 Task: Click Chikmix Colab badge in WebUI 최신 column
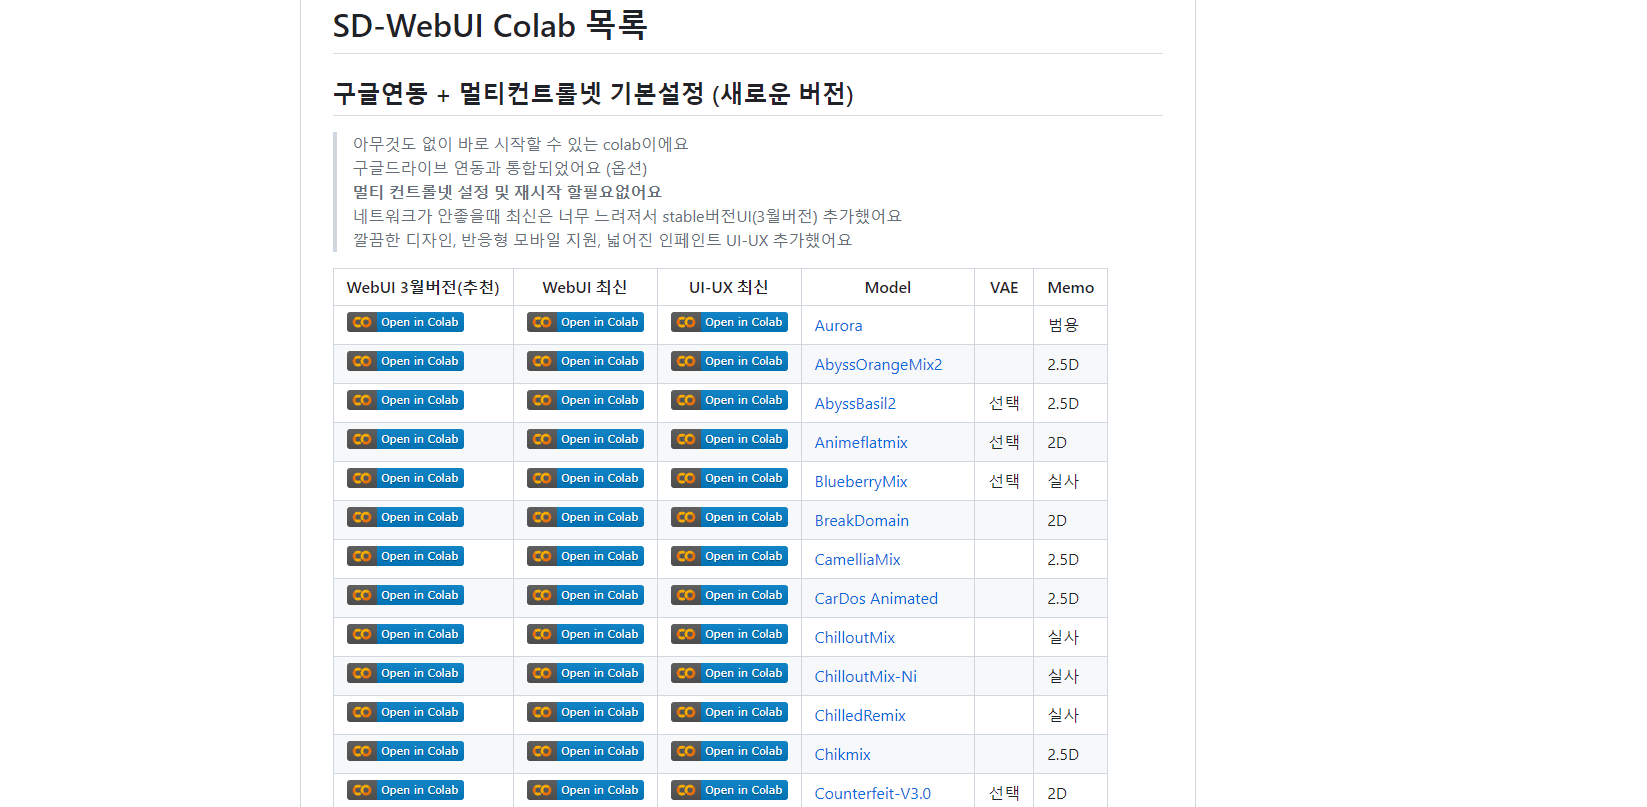(585, 751)
